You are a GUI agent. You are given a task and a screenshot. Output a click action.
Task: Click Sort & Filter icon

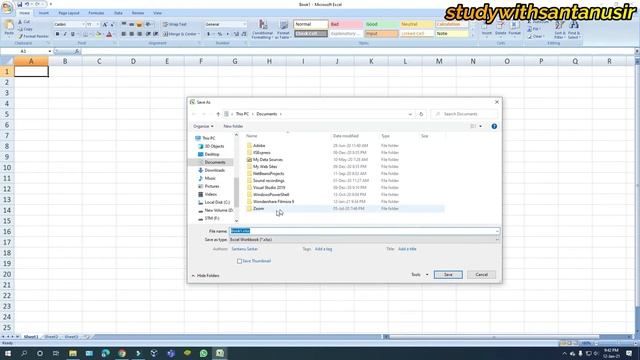(x=560, y=29)
